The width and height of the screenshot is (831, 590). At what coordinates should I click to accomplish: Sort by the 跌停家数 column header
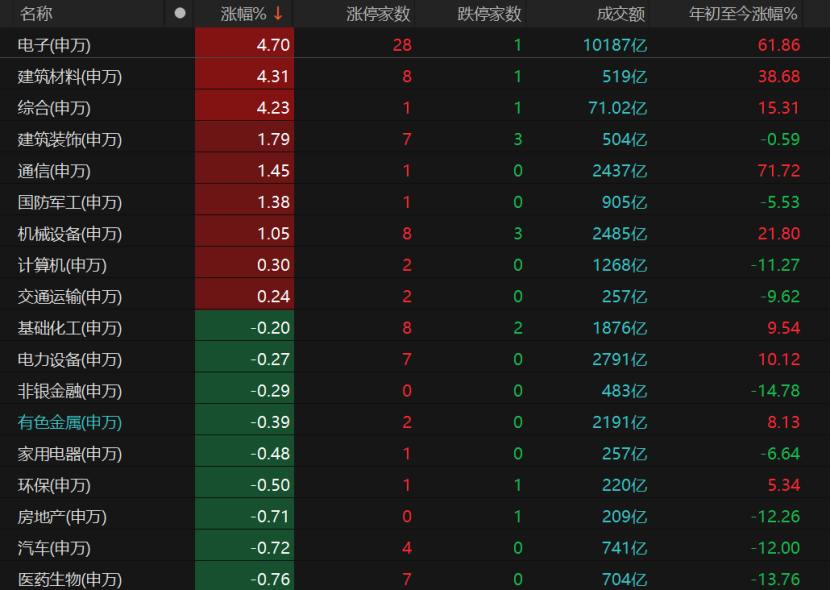pyautogui.click(x=490, y=14)
